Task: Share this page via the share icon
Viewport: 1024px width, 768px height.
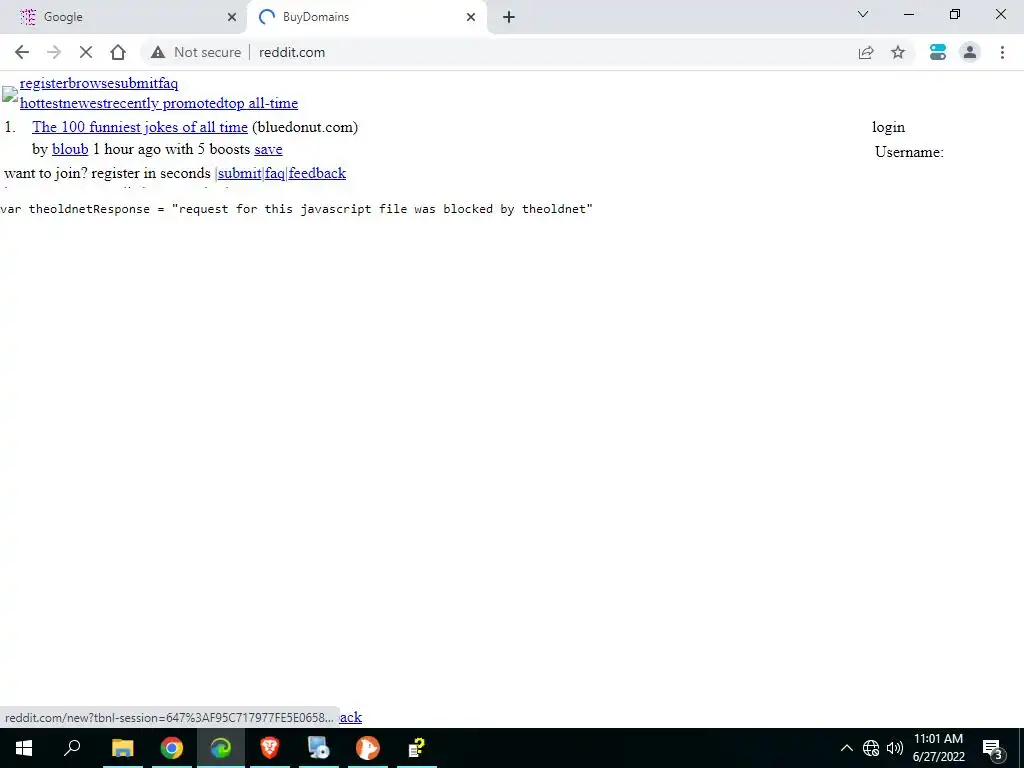Action: coord(866,52)
